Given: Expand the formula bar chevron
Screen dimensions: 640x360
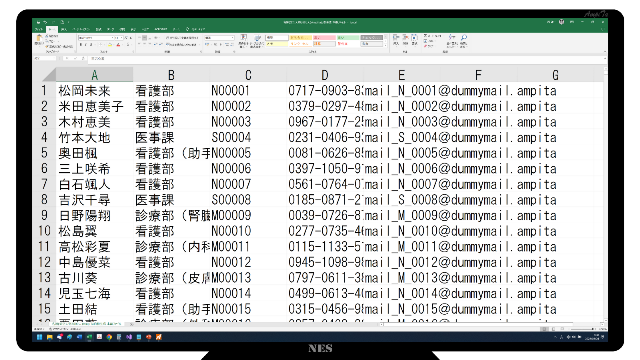Looking at the screenshot, I should tap(604, 59).
